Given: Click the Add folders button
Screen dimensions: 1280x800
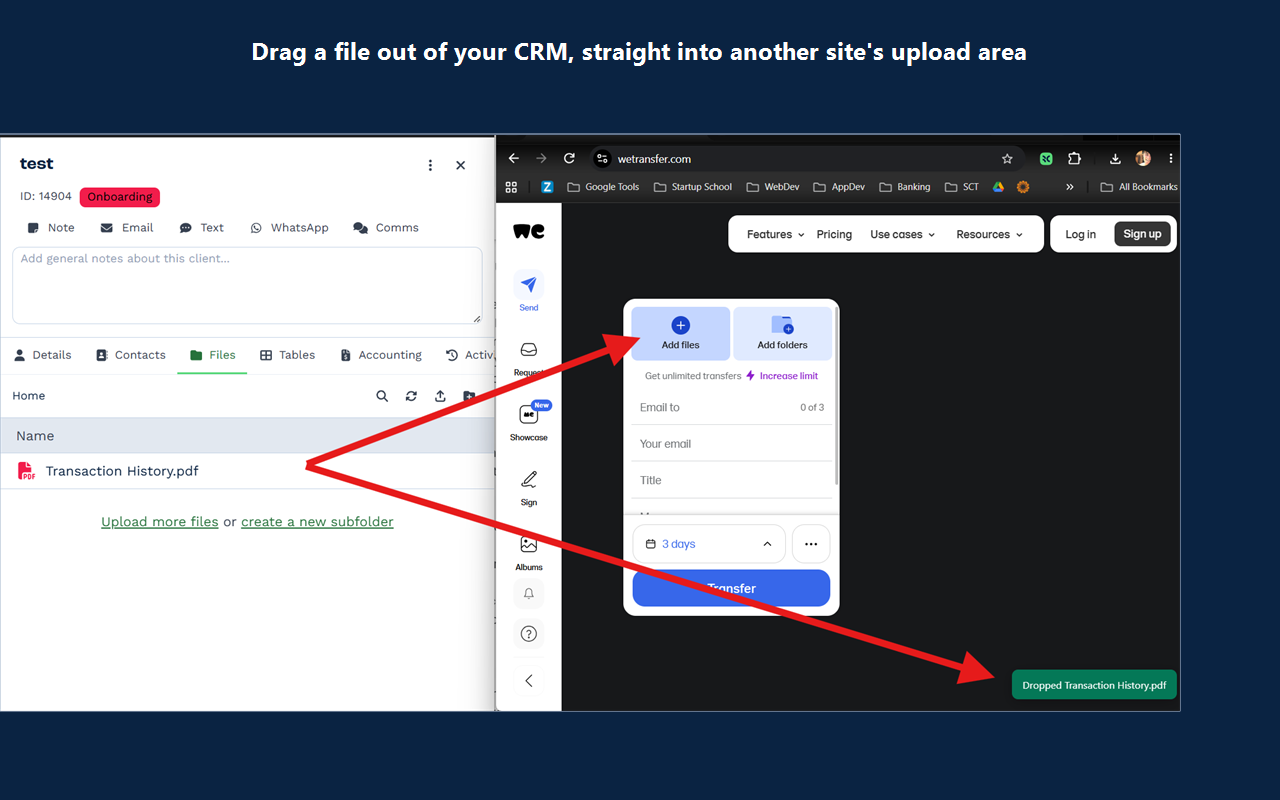Looking at the screenshot, I should tap(782, 333).
